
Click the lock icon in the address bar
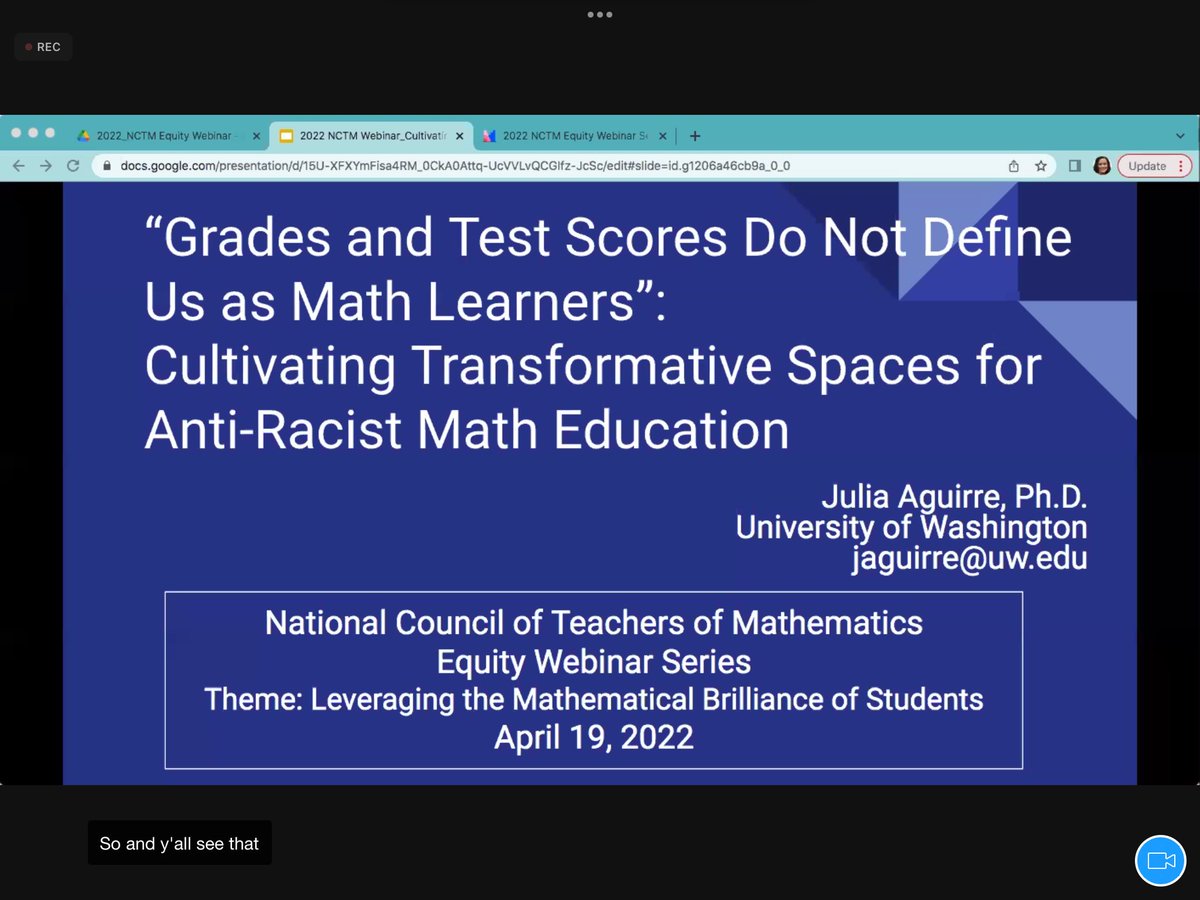(x=107, y=166)
